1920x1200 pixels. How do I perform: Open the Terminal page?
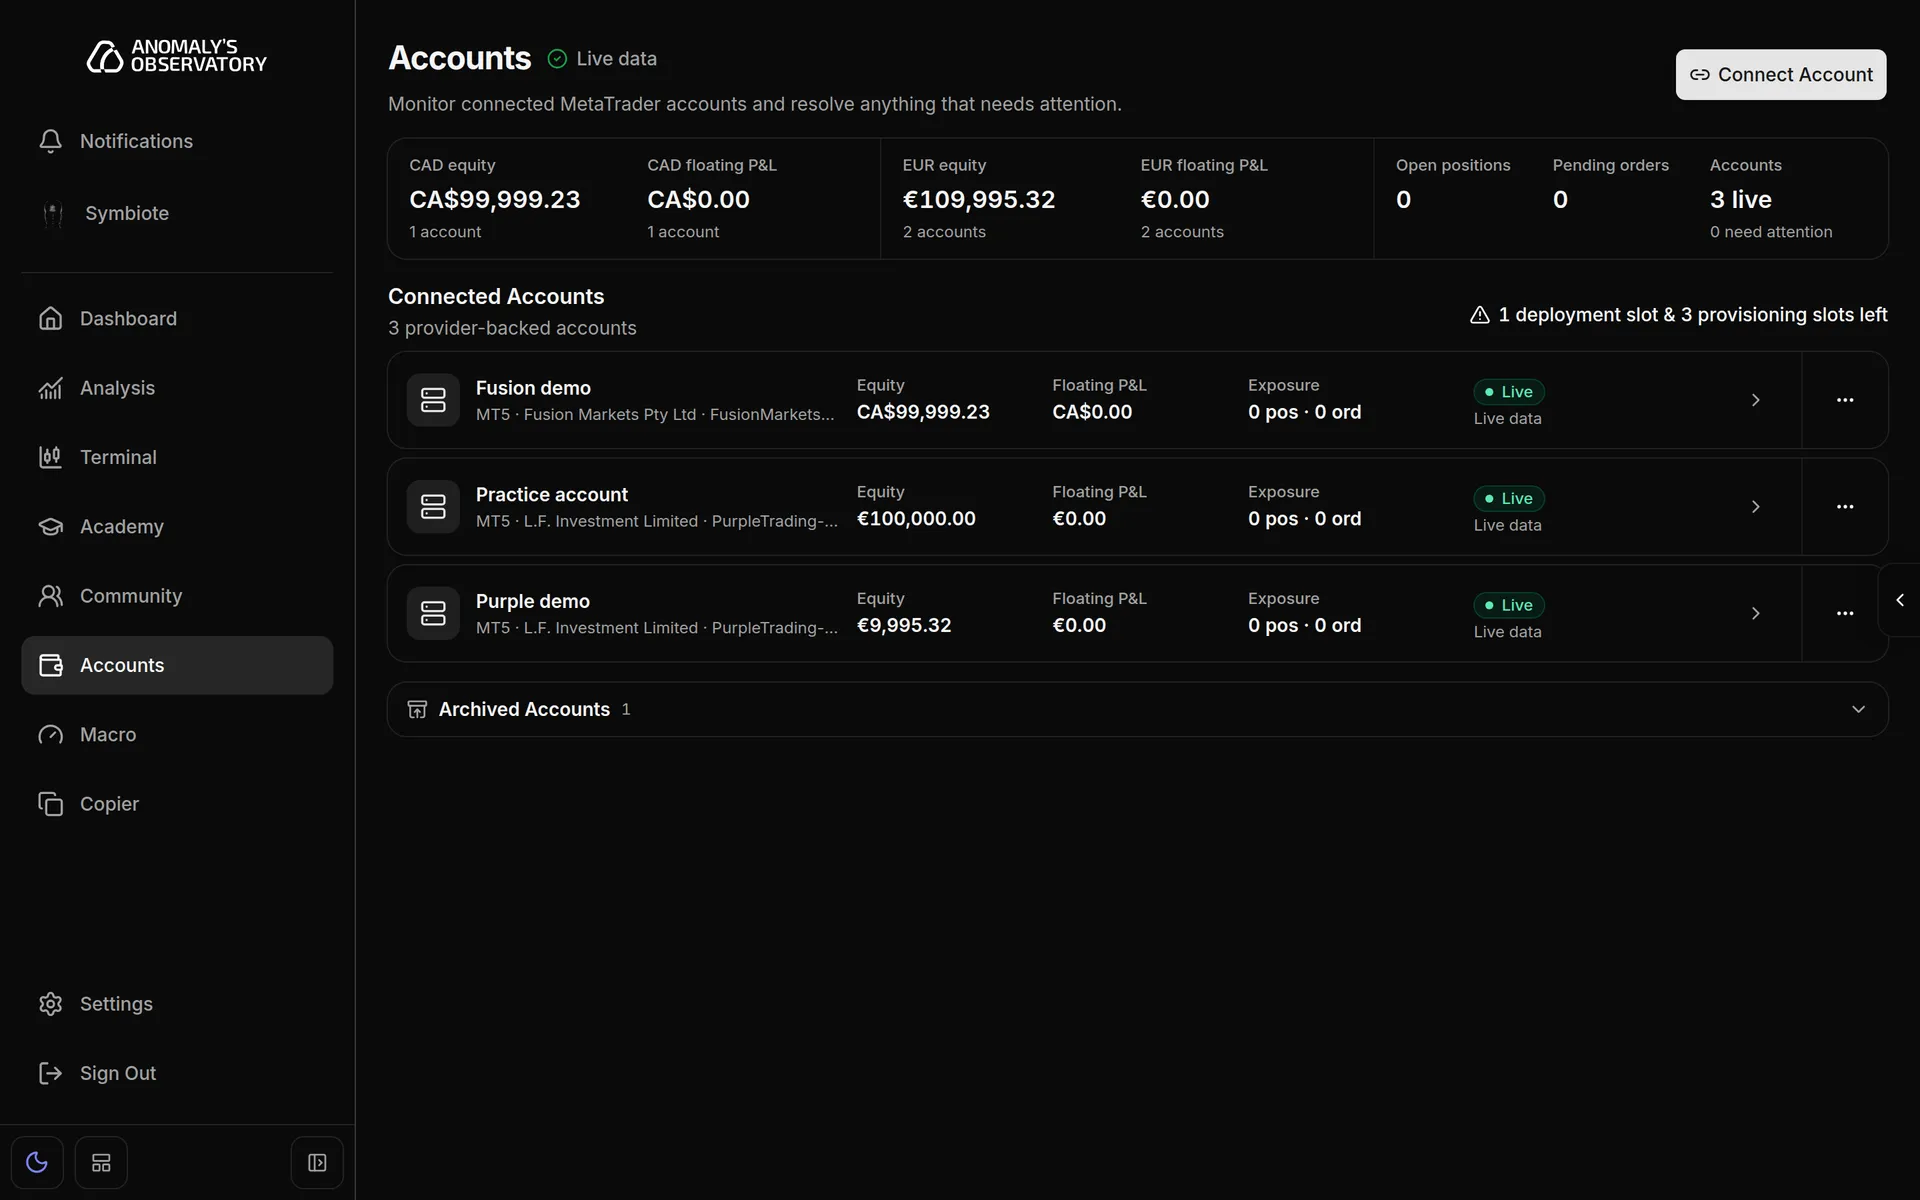[177, 457]
